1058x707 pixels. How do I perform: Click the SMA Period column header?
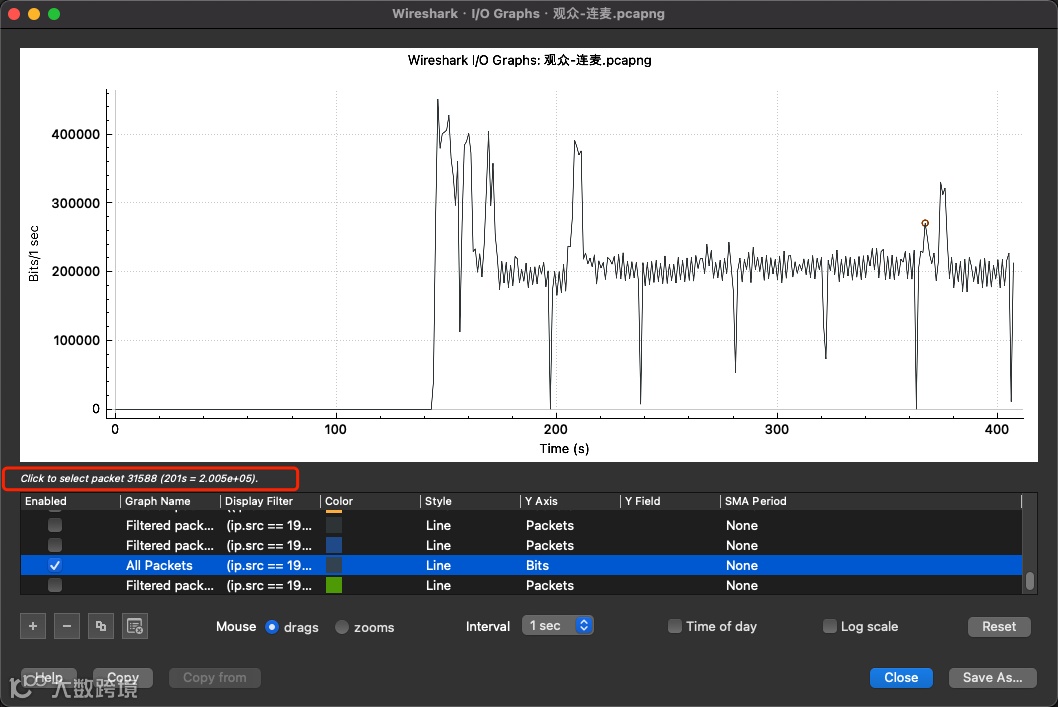(x=870, y=501)
